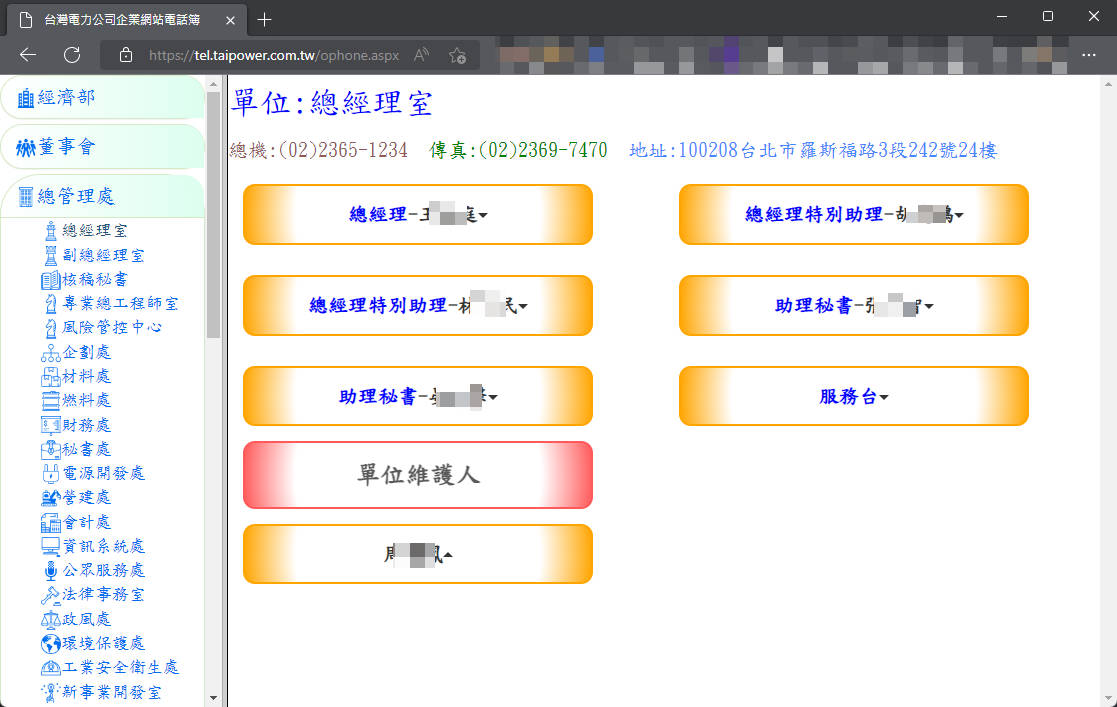Click the 經濟部 building icon
The height and width of the screenshot is (707, 1117).
coord(26,98)
